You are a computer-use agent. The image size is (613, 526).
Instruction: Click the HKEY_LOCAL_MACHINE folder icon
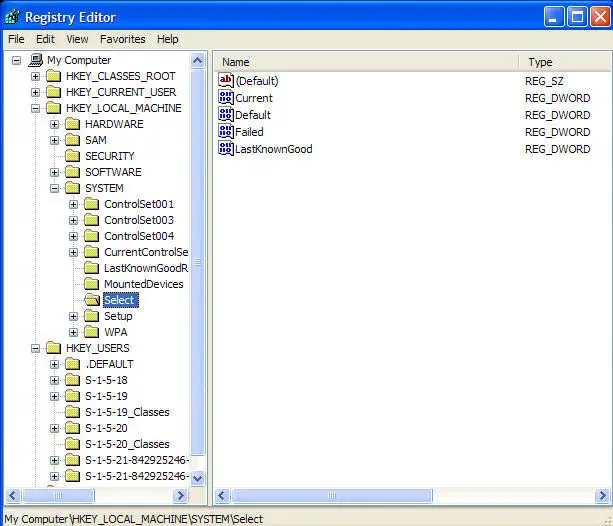pos(54,108)
